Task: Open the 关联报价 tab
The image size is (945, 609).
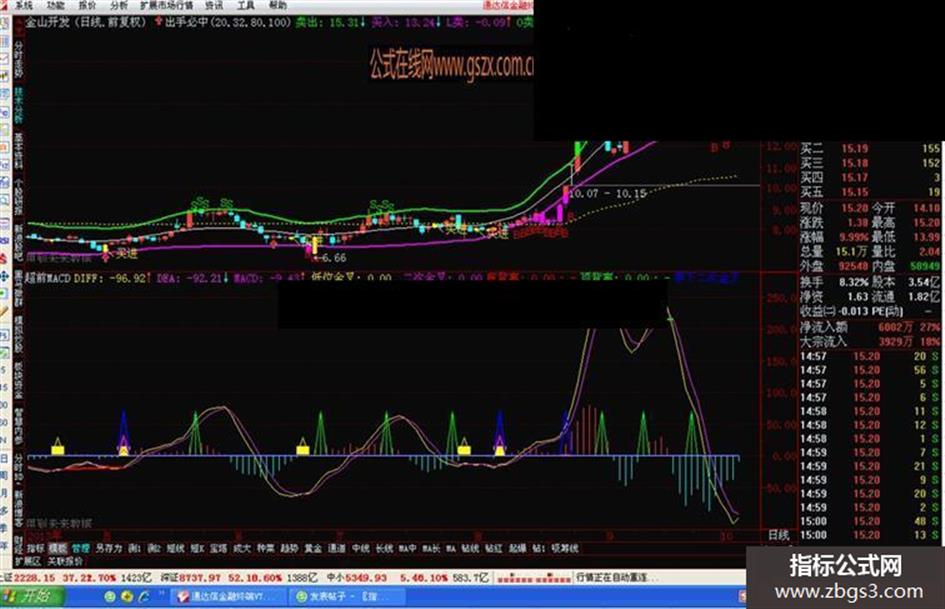Action: (x=65, y=561)
